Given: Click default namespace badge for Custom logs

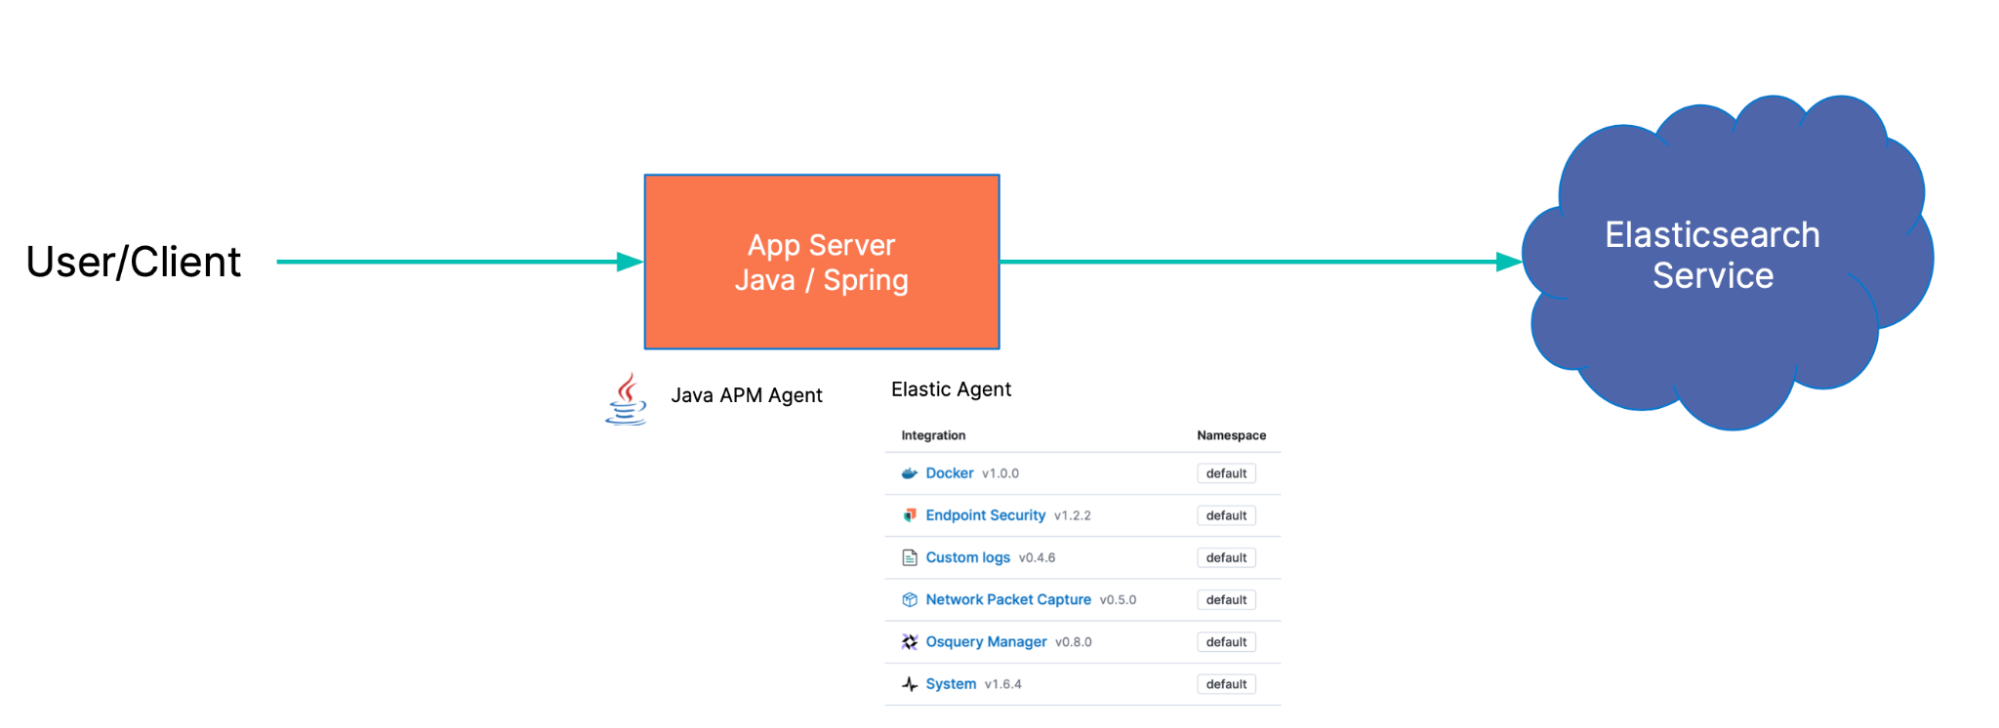Looking at the screenshot, I should 1226,558.
